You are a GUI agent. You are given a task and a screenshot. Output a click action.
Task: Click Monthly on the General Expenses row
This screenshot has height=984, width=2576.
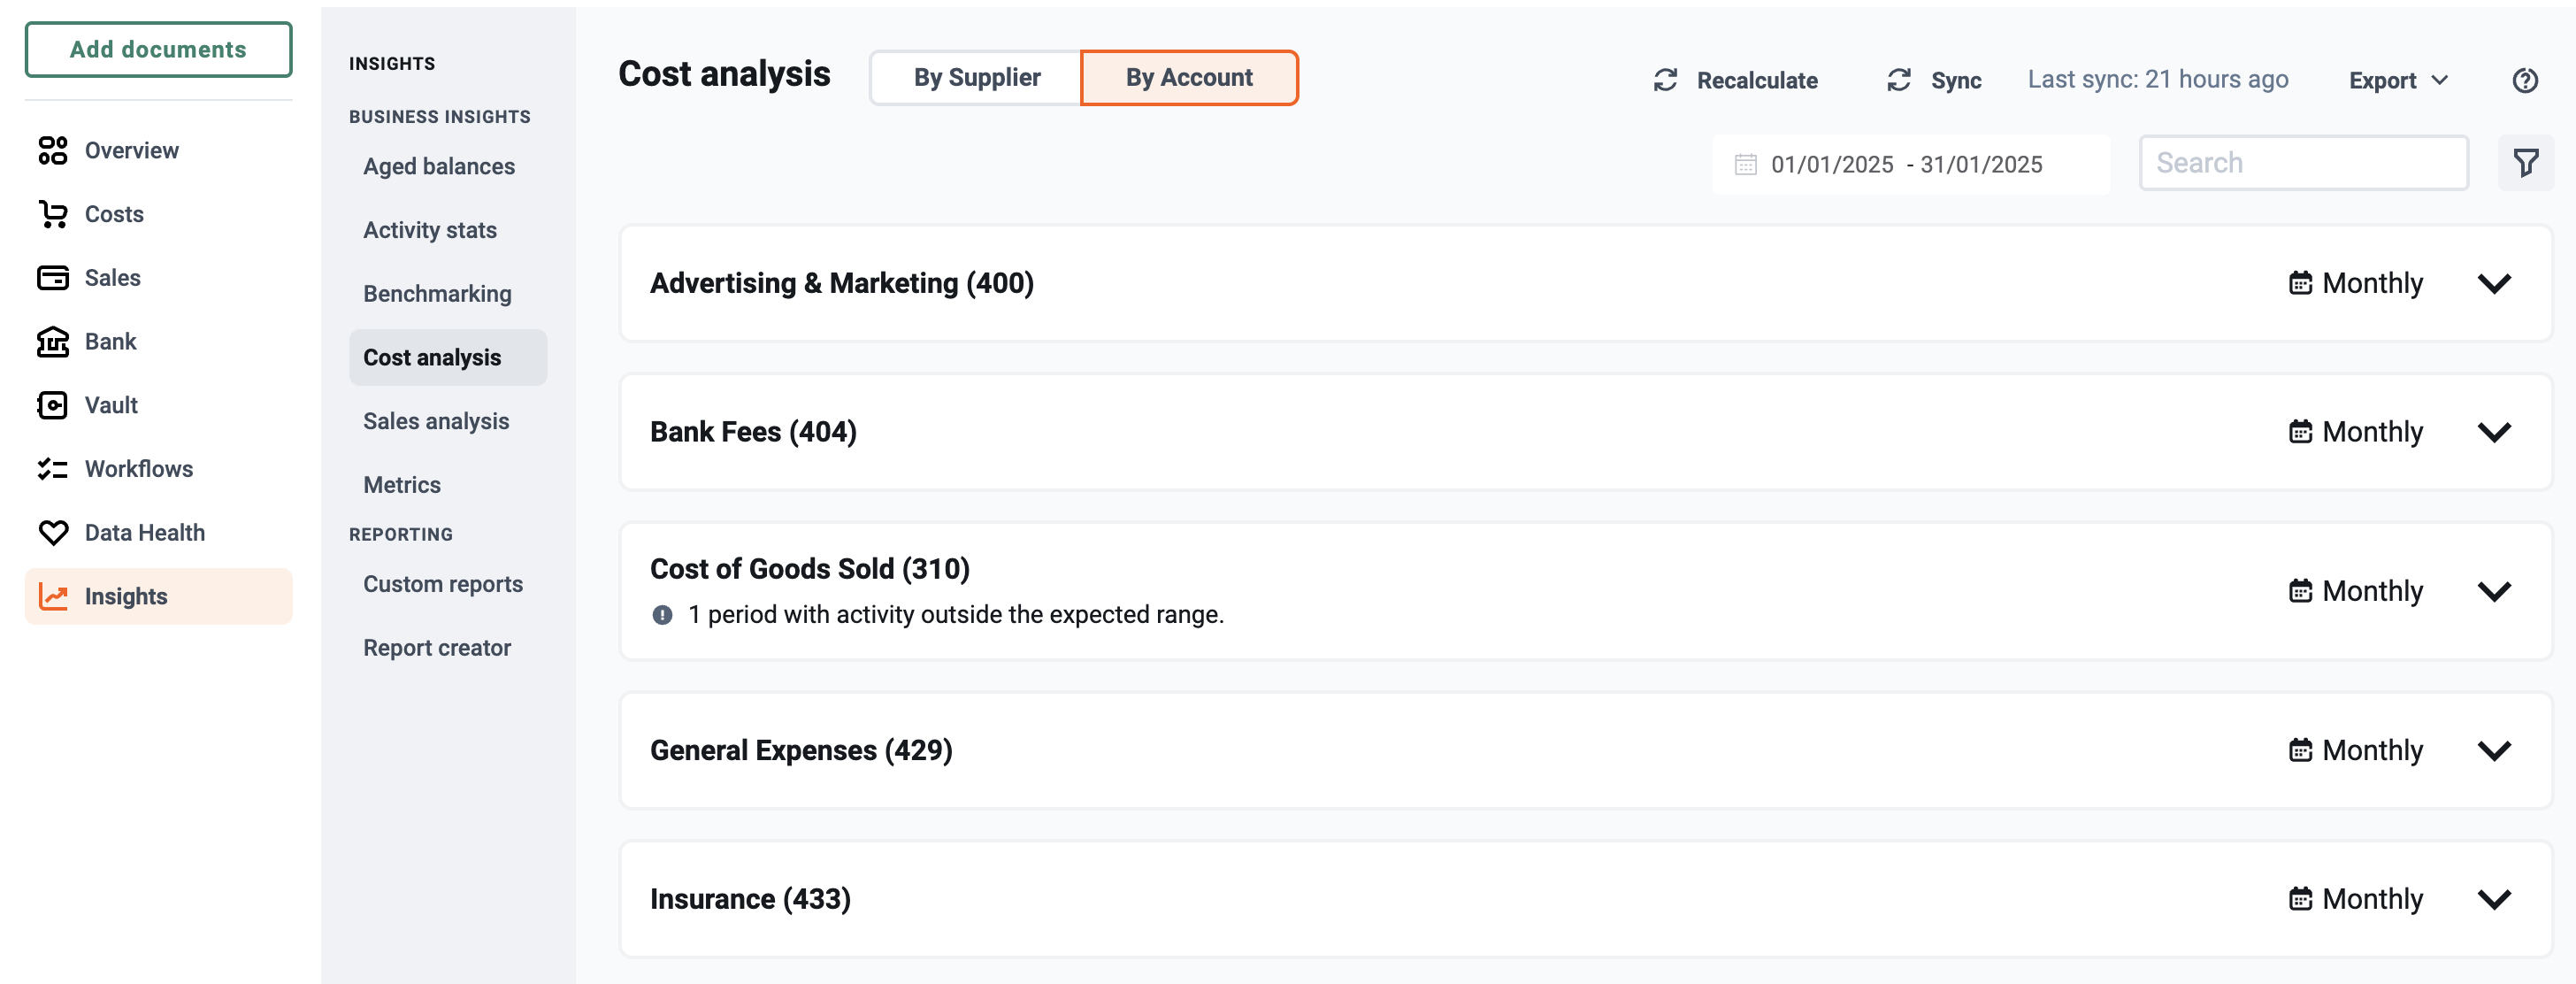coord(2372,750)
